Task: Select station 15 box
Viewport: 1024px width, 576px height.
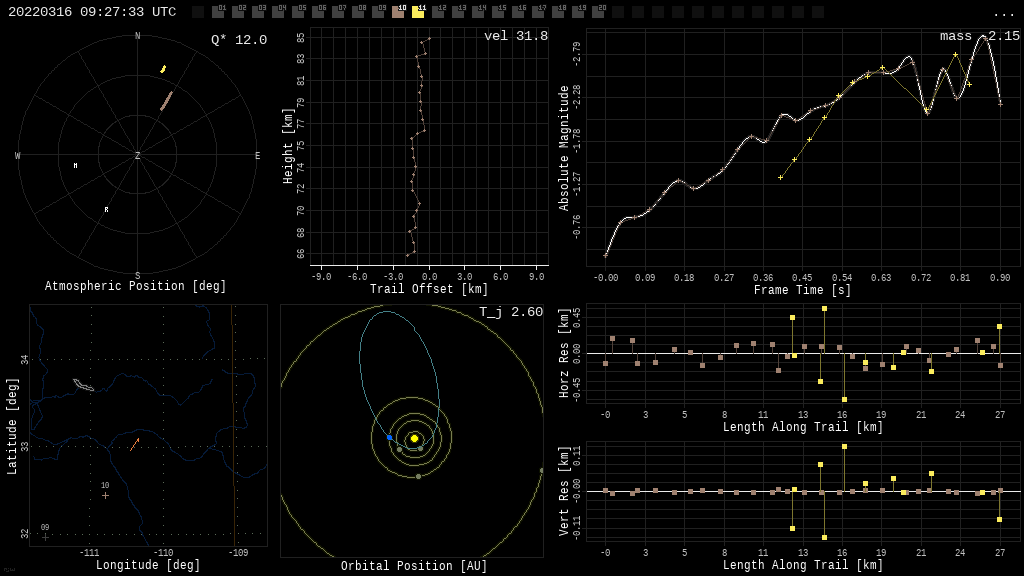Action: tap(498, 12)
